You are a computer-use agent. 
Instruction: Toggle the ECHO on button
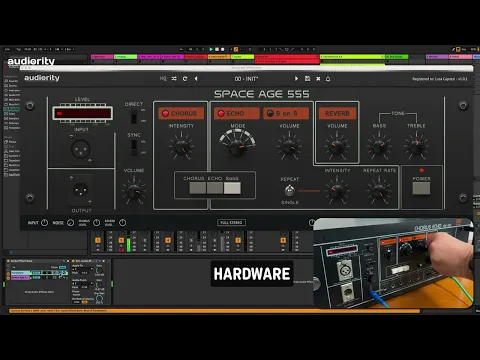click(x=237, y=113)
